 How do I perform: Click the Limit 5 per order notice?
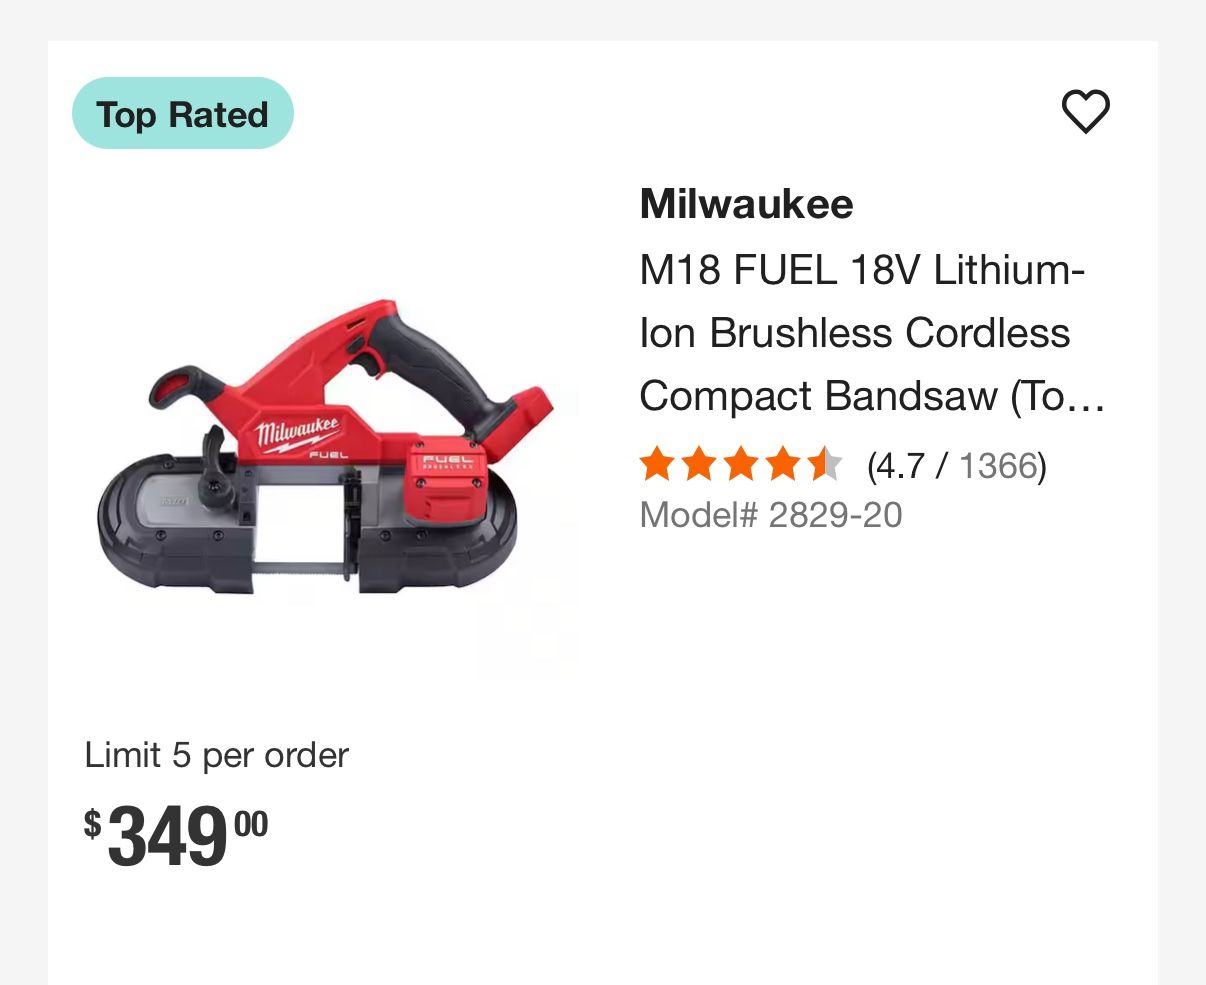216,755
